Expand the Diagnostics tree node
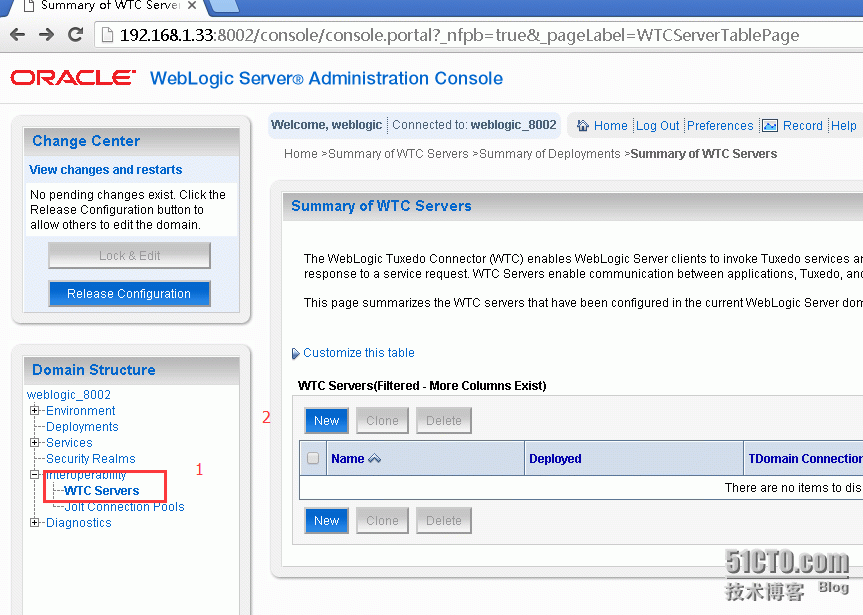 click(x=35, y=522)
